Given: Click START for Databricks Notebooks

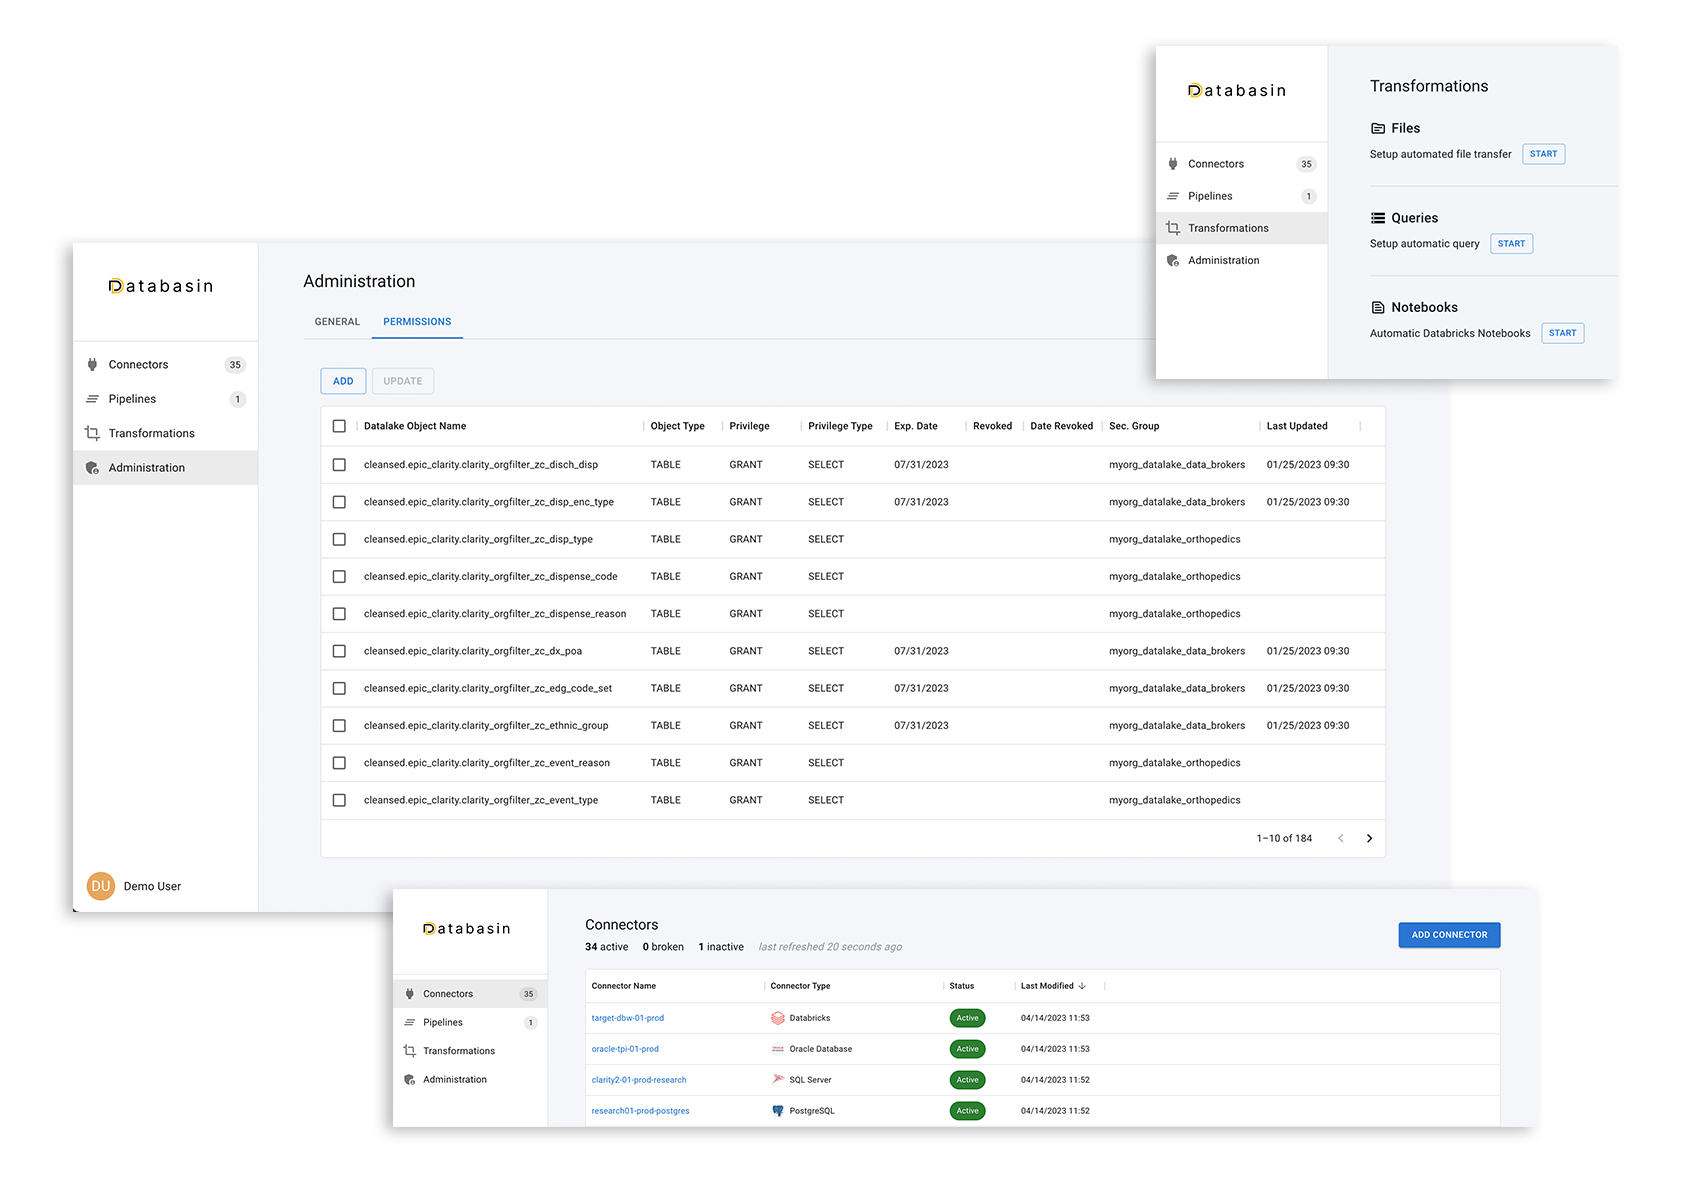Looking at the screenshot, I should click(1562, 333).
